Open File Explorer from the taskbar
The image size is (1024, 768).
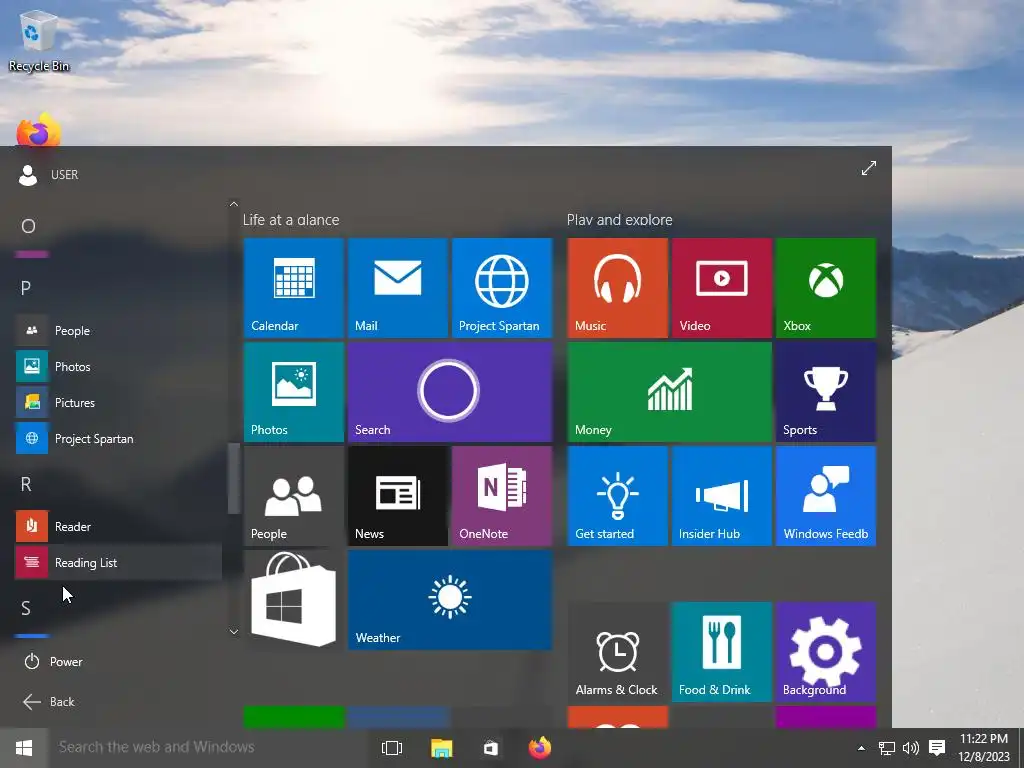[x=441, y=748]
